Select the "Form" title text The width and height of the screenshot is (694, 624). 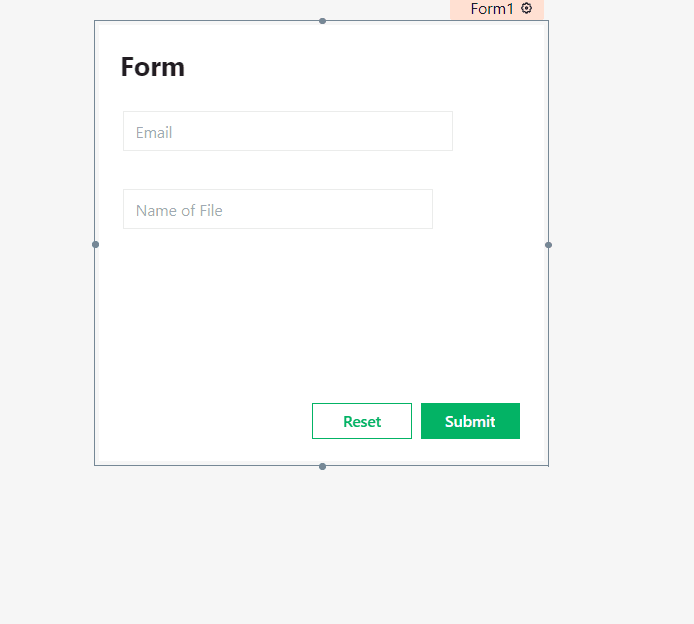click(152, 67)
